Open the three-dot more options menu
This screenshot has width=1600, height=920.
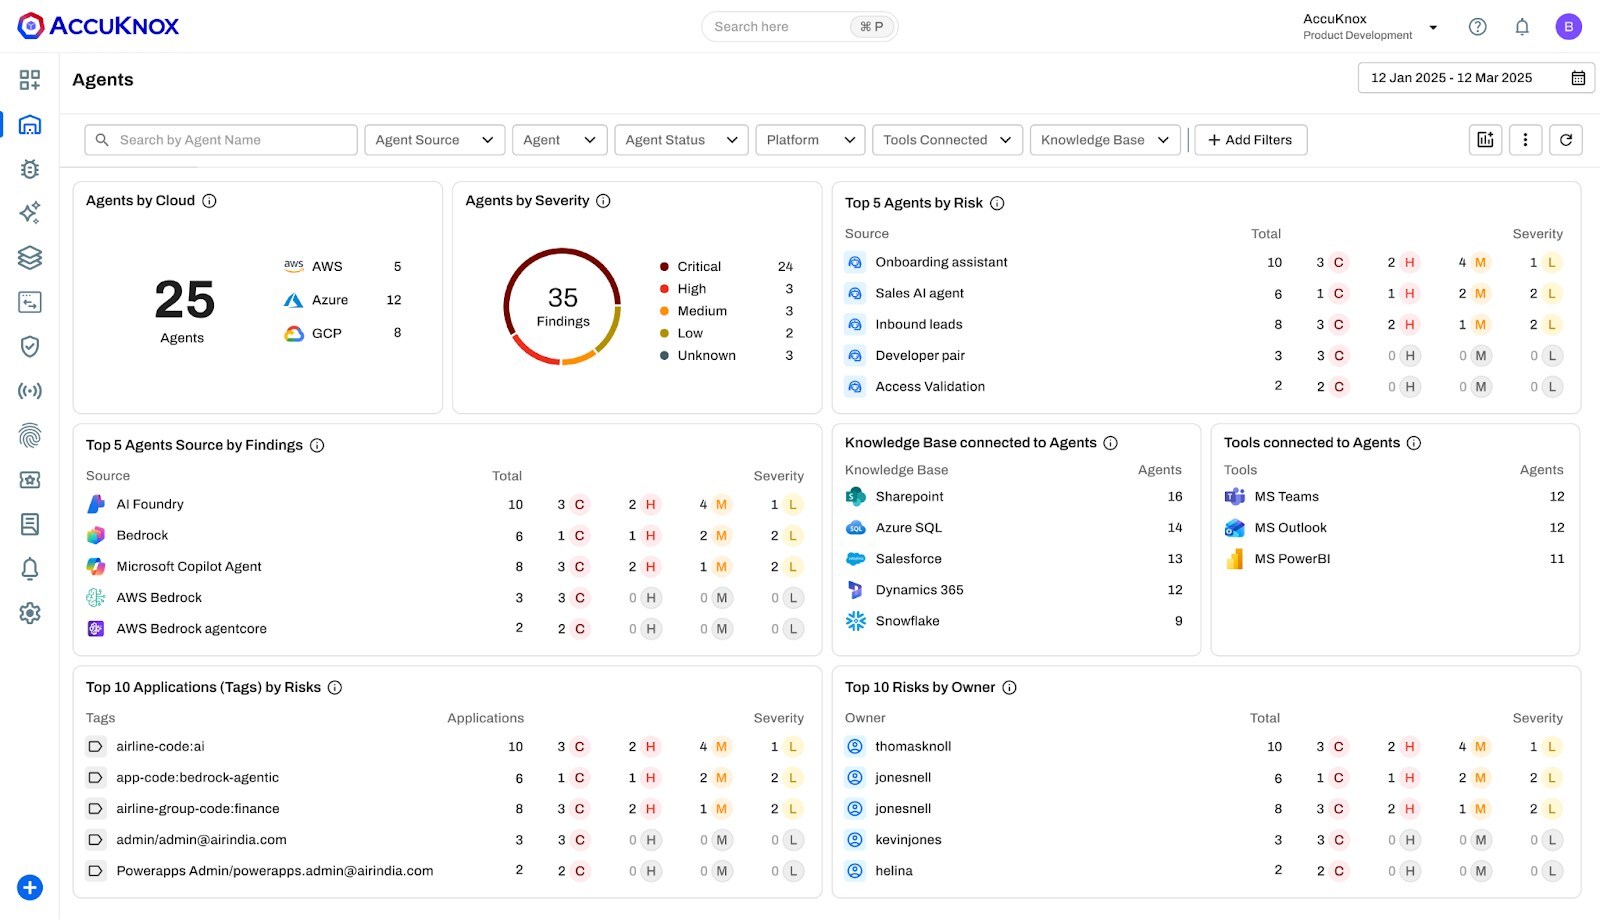(1525, 140)
